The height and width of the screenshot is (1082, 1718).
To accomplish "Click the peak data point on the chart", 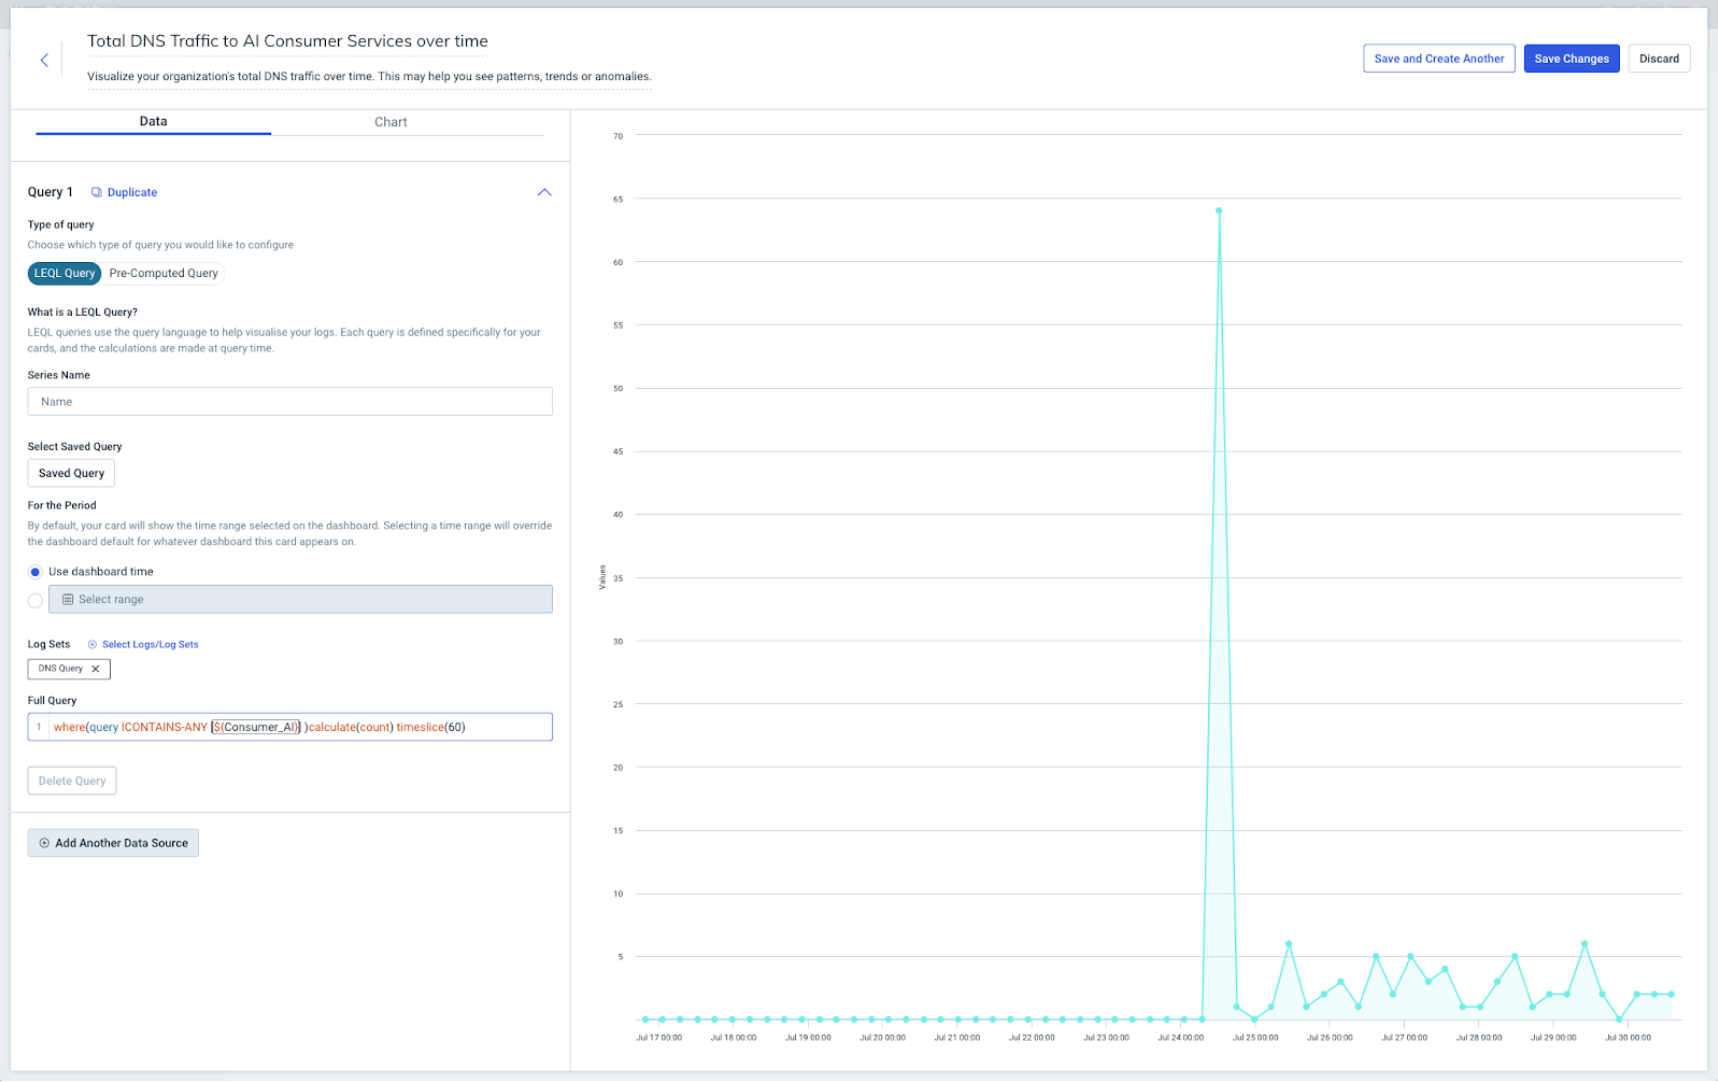I will (1218, 211).
